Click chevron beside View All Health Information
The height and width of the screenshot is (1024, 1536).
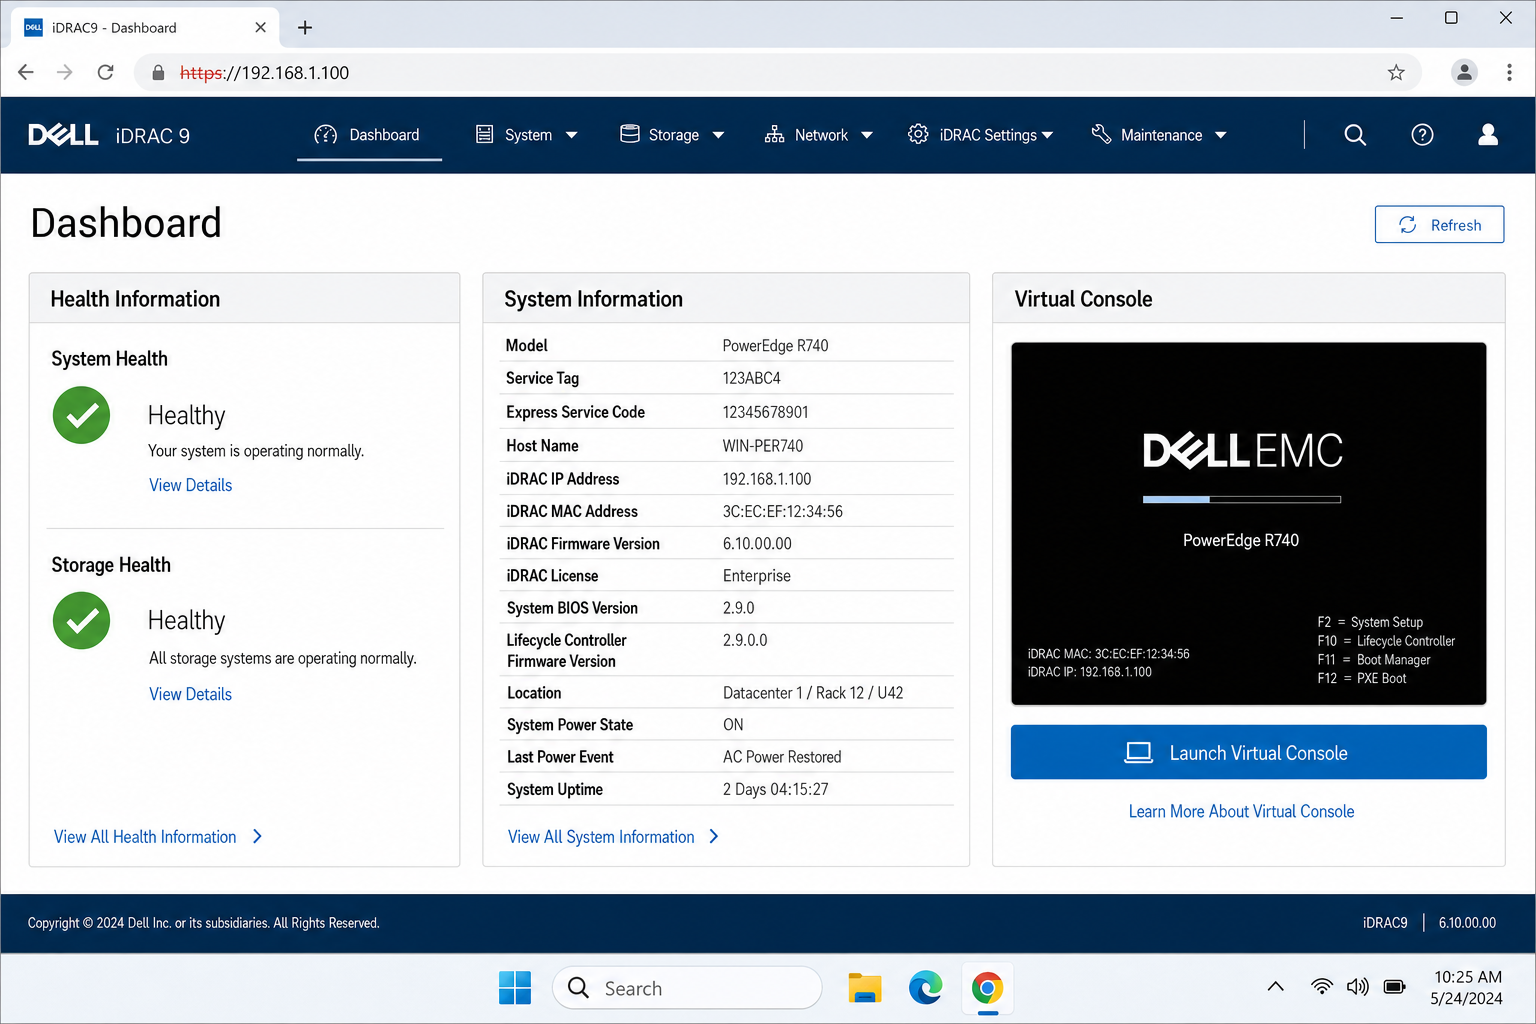point(257,837)
